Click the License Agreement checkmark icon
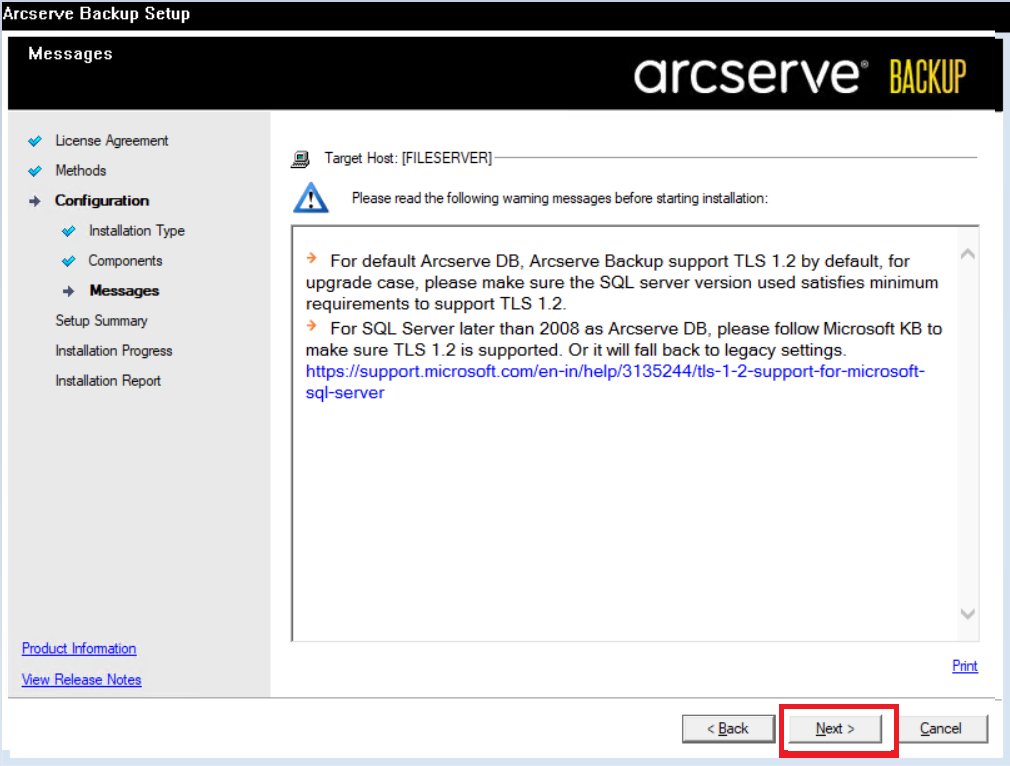 [36, 141]
